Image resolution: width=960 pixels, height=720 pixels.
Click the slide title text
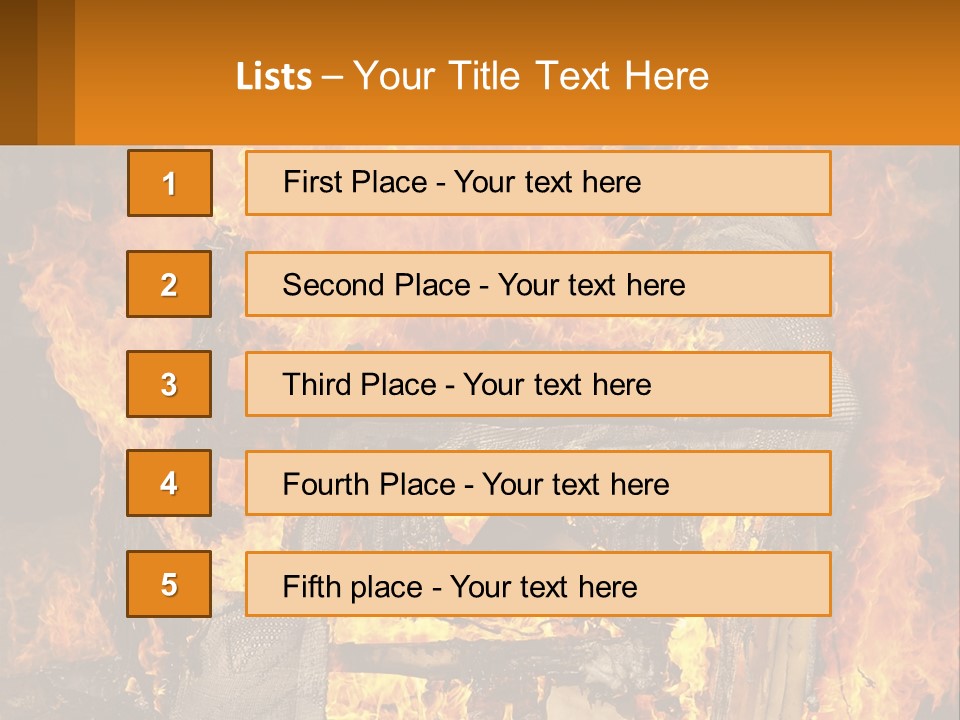pos(472,76)
